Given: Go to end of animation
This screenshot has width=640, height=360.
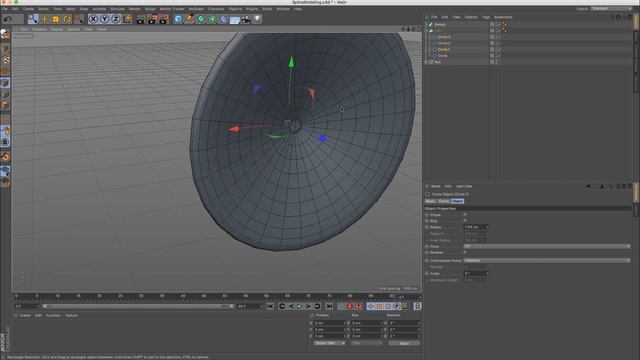Looking at the screenshot, I should (329, 306).
